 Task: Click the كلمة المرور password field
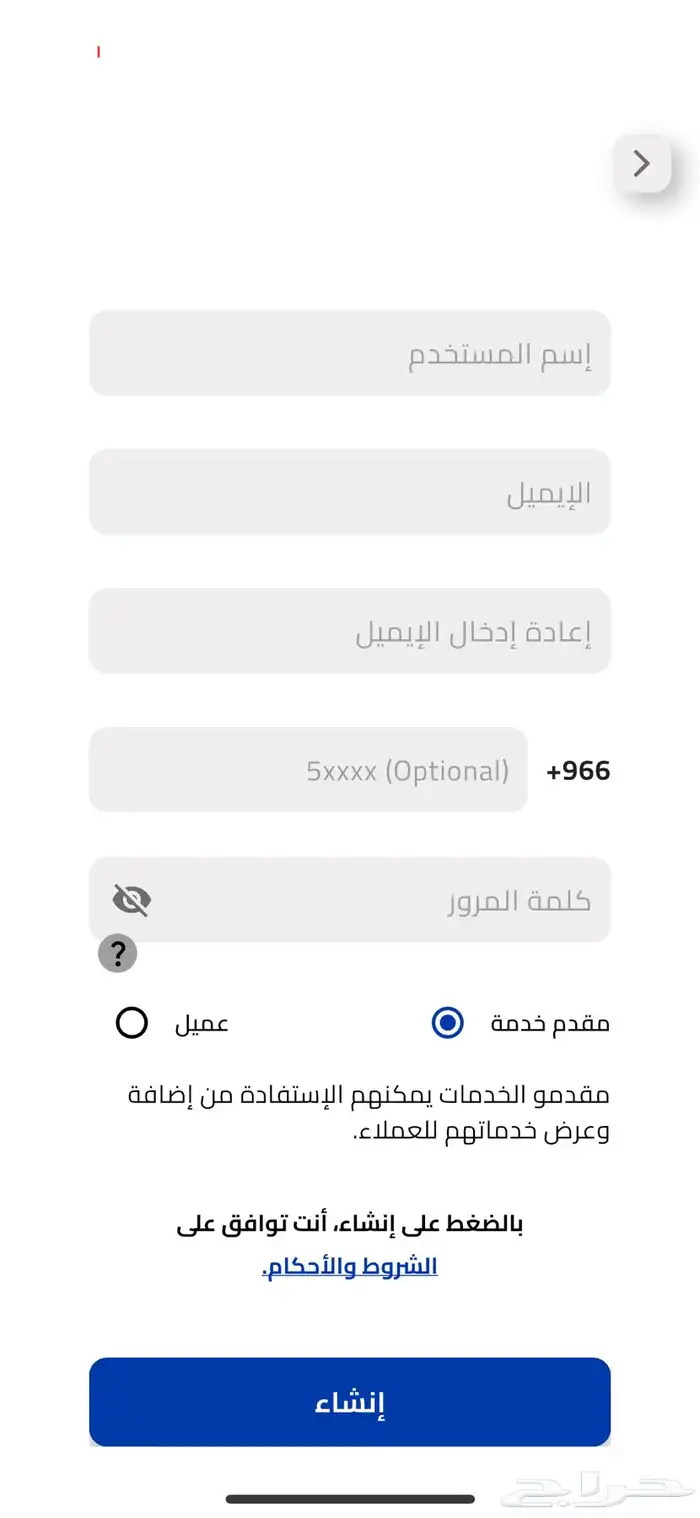[380, 900]
